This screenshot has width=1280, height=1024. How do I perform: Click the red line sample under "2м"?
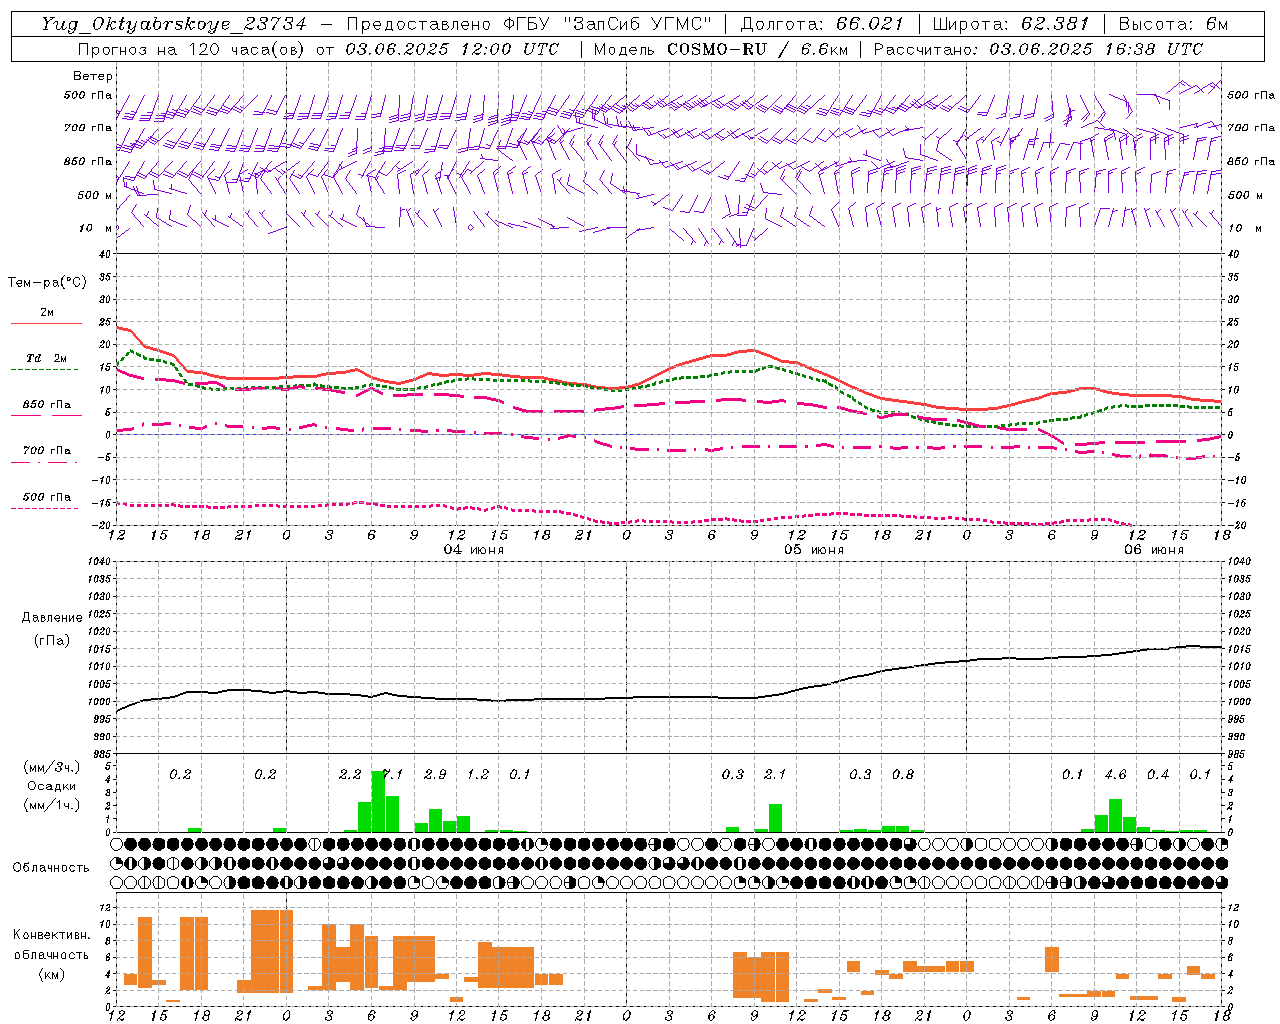[46, 323]
